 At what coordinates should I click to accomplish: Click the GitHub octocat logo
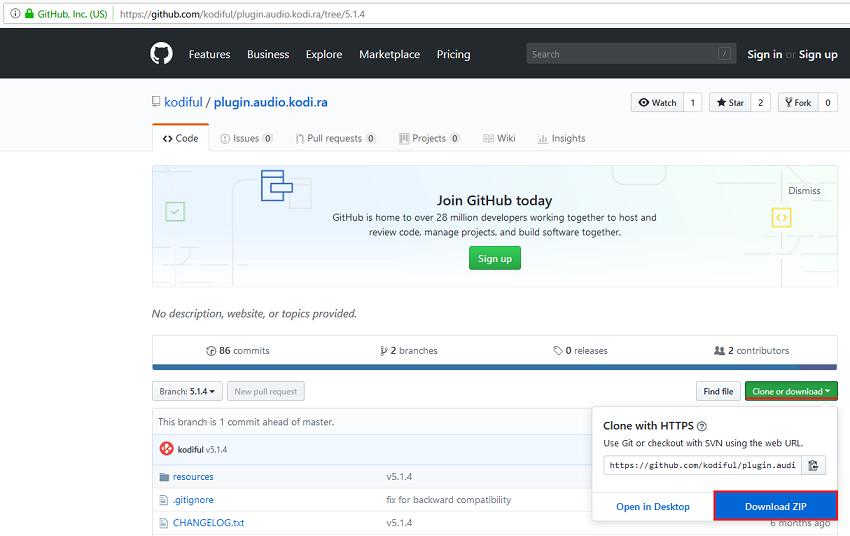click(162, 54)
